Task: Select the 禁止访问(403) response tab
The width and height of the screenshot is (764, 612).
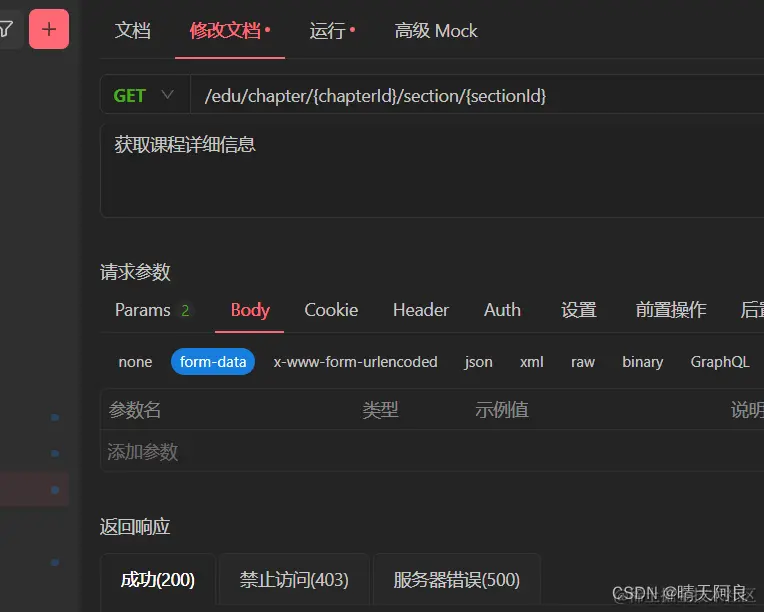Action: click(294, 580)
